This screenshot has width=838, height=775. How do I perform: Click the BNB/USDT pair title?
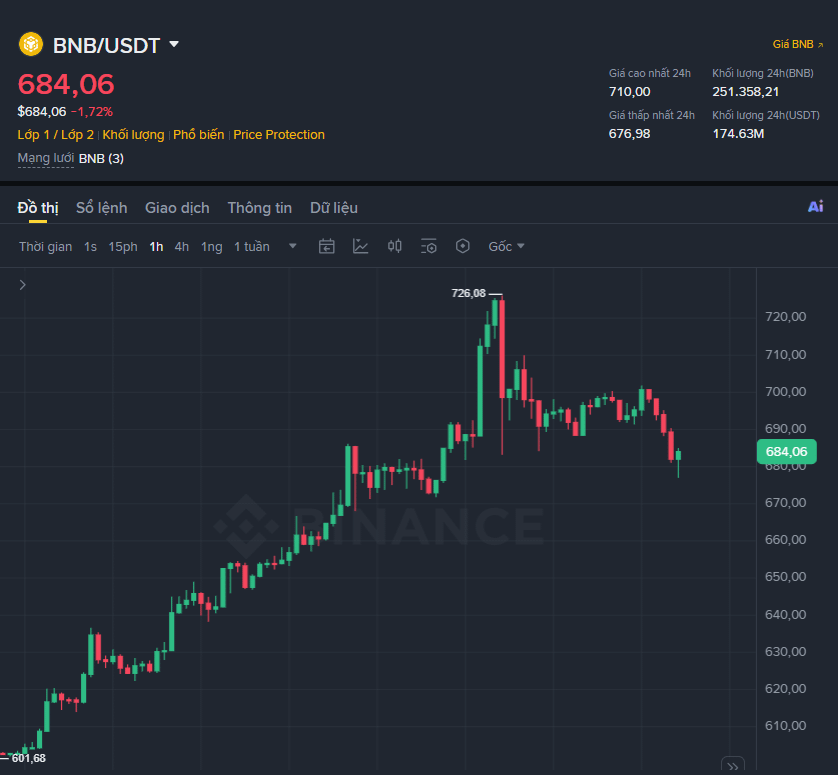pyautogui.click(x=106, y=45)
